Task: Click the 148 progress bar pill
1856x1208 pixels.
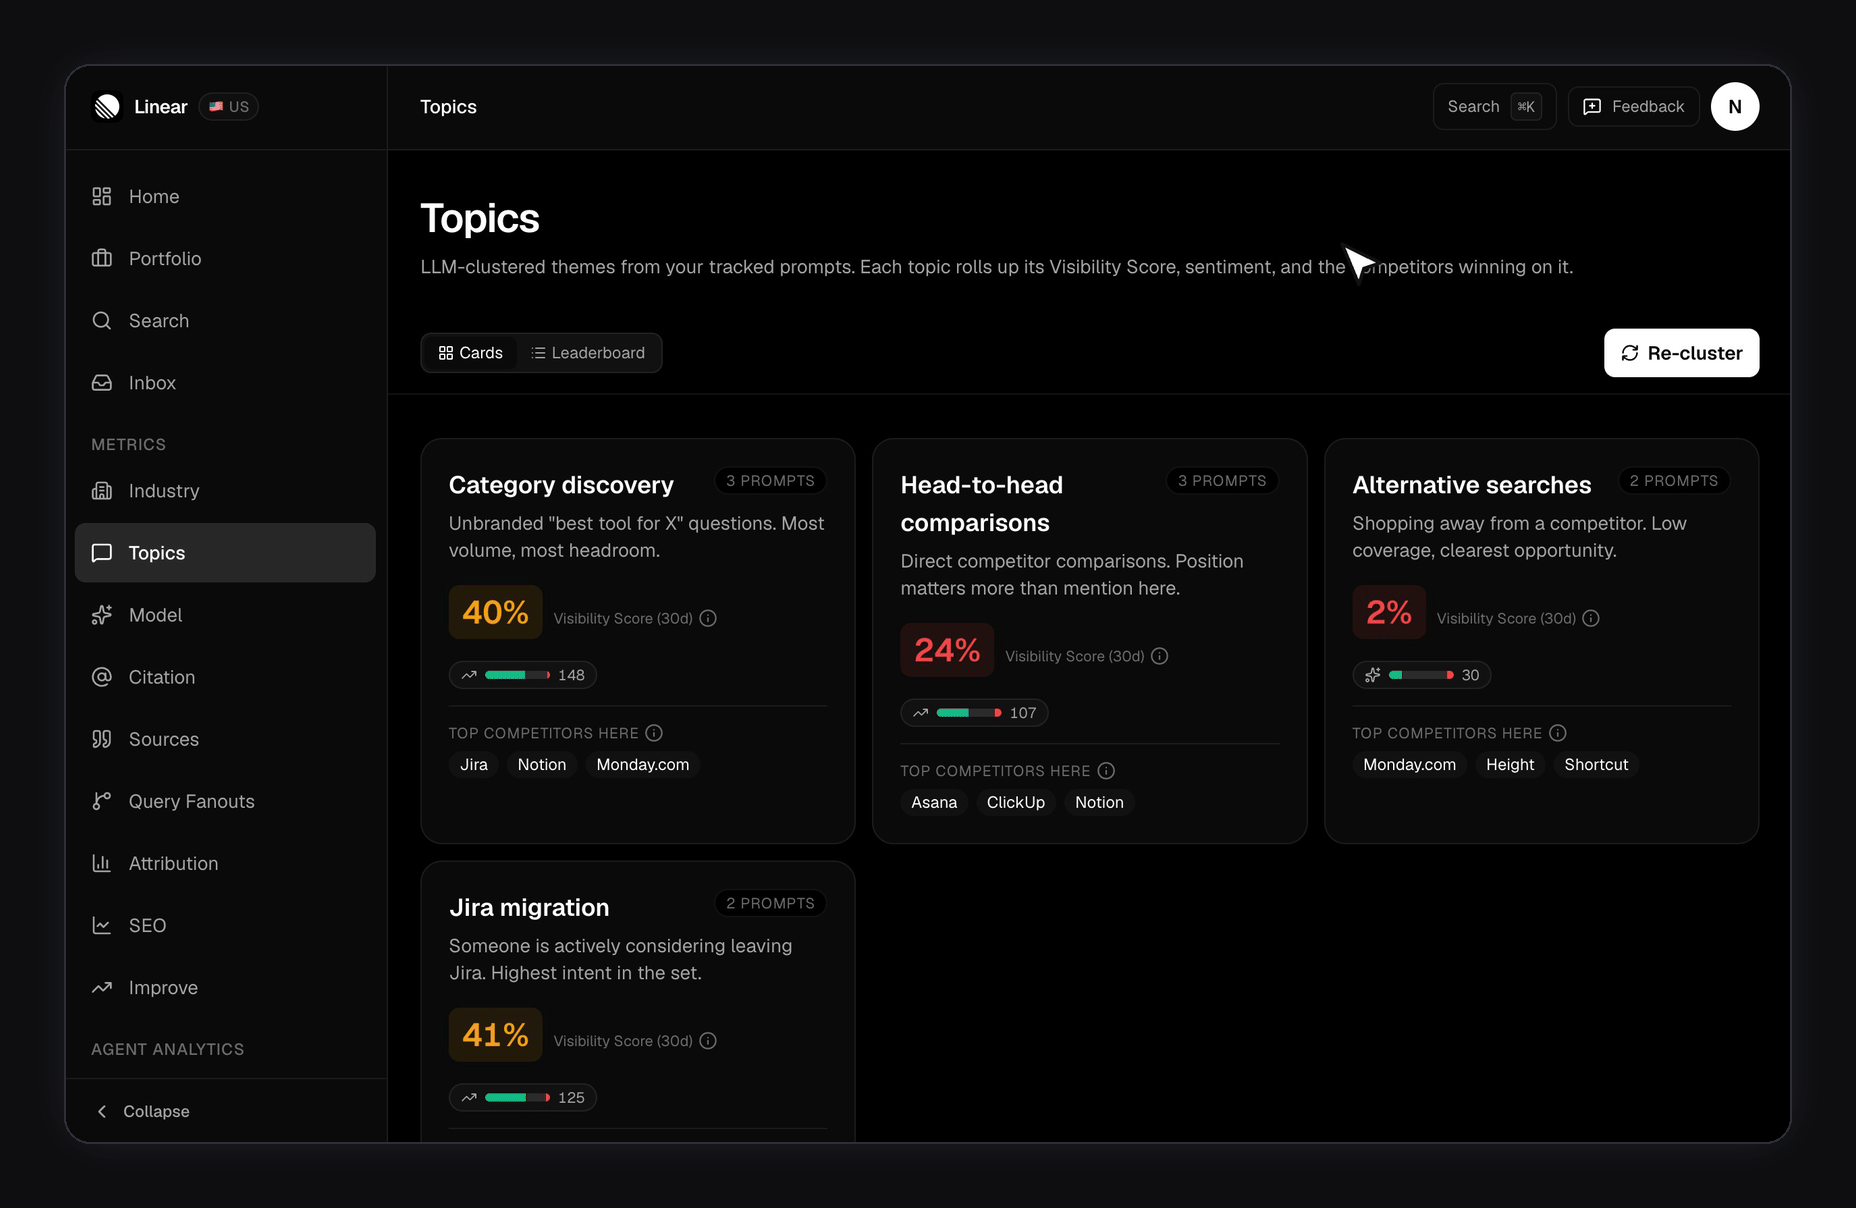Action: 523,675
